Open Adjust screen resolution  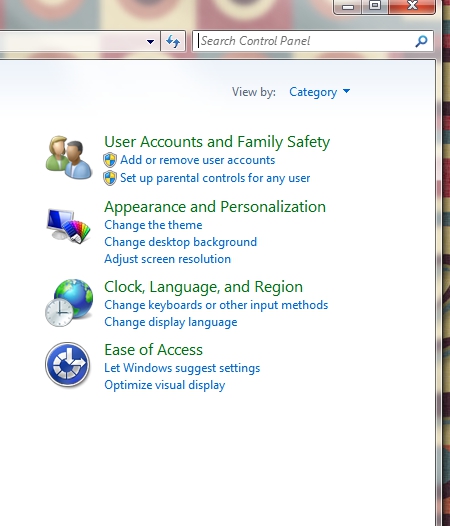pos(167,259)
